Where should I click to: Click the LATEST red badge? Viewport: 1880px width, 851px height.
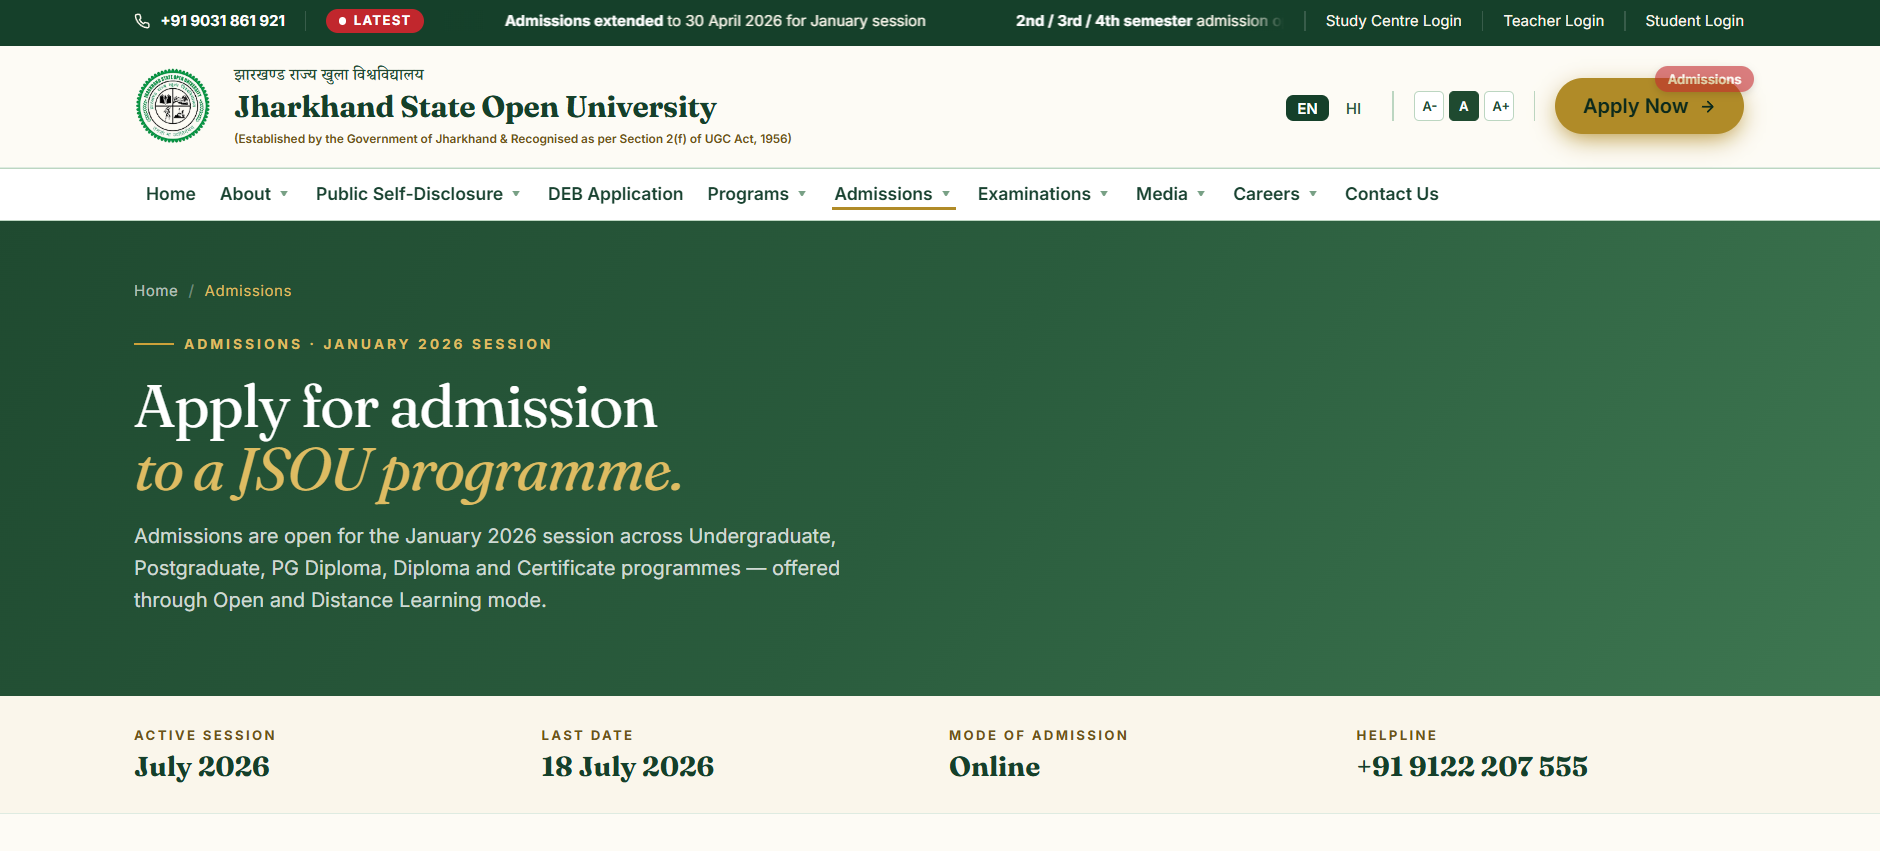(375, 21)
